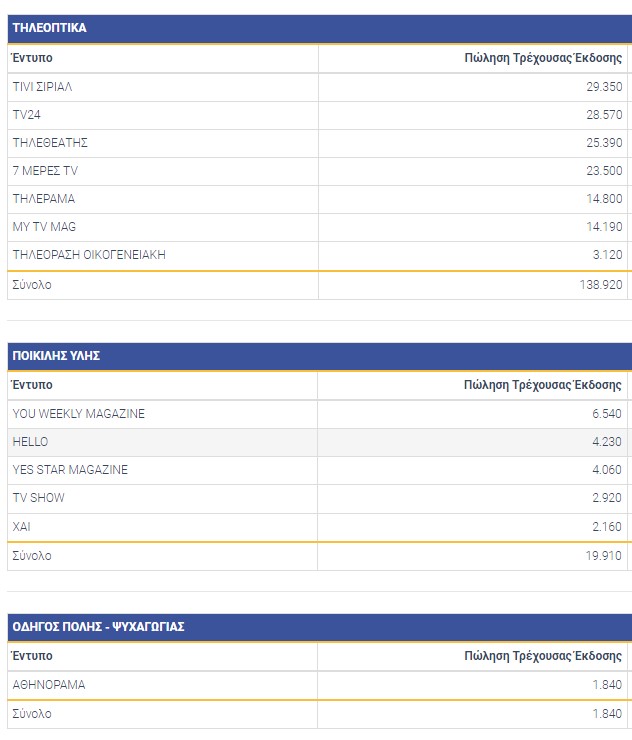Click the 19.910 total sales value
632x740 pixels.
604,556
